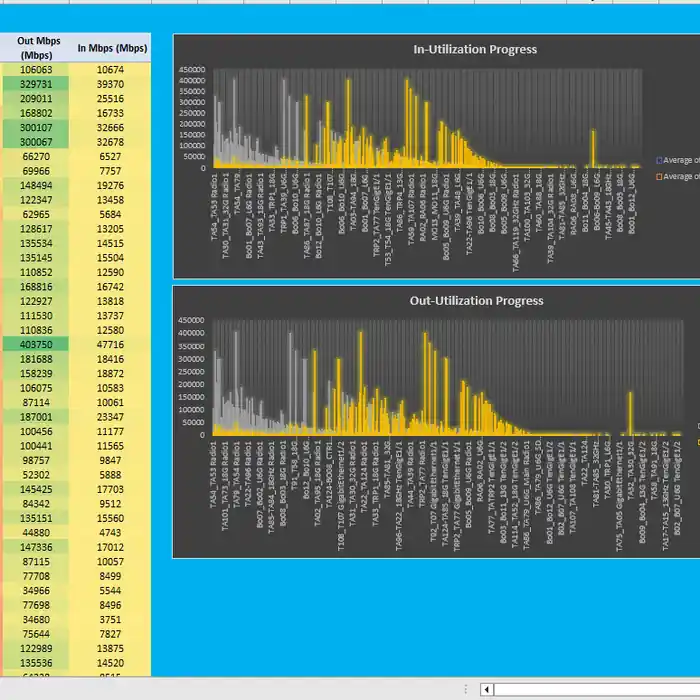The width and height of the screenshot is (700, 700).
Task: Click cell containing 25516
Action: click(x=110, y=99)
